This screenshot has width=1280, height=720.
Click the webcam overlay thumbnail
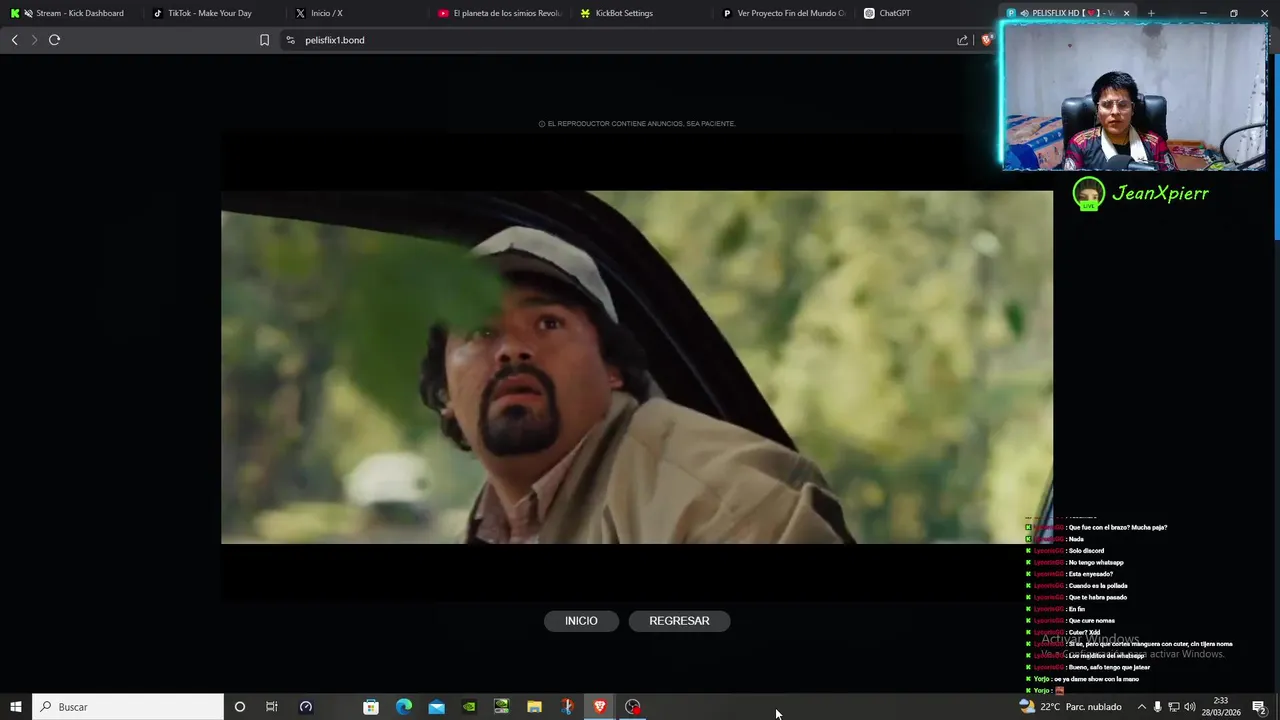click(1134, 95)
